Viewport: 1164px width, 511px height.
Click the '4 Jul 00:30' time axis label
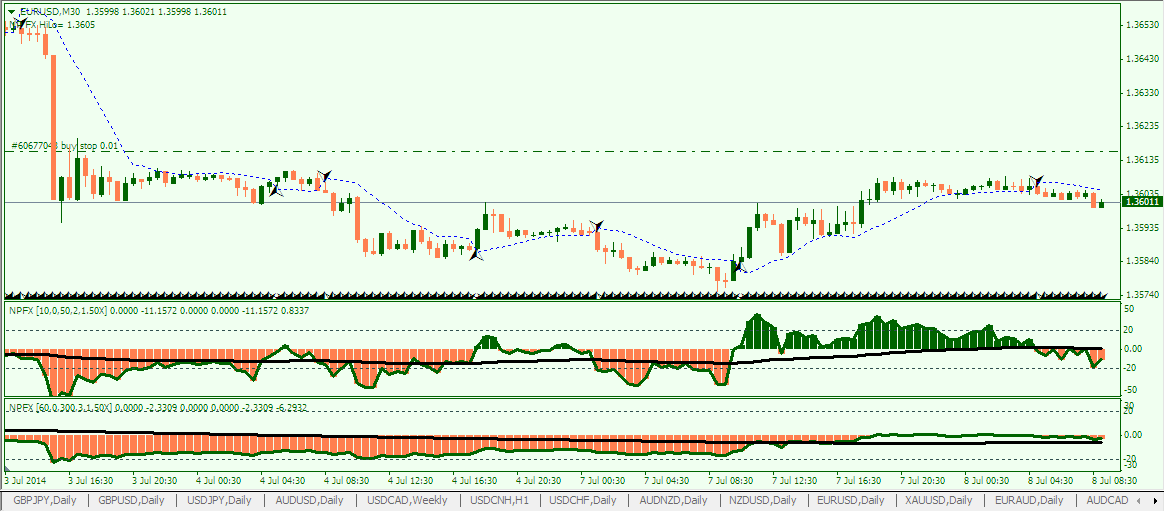tap(218, 480)
